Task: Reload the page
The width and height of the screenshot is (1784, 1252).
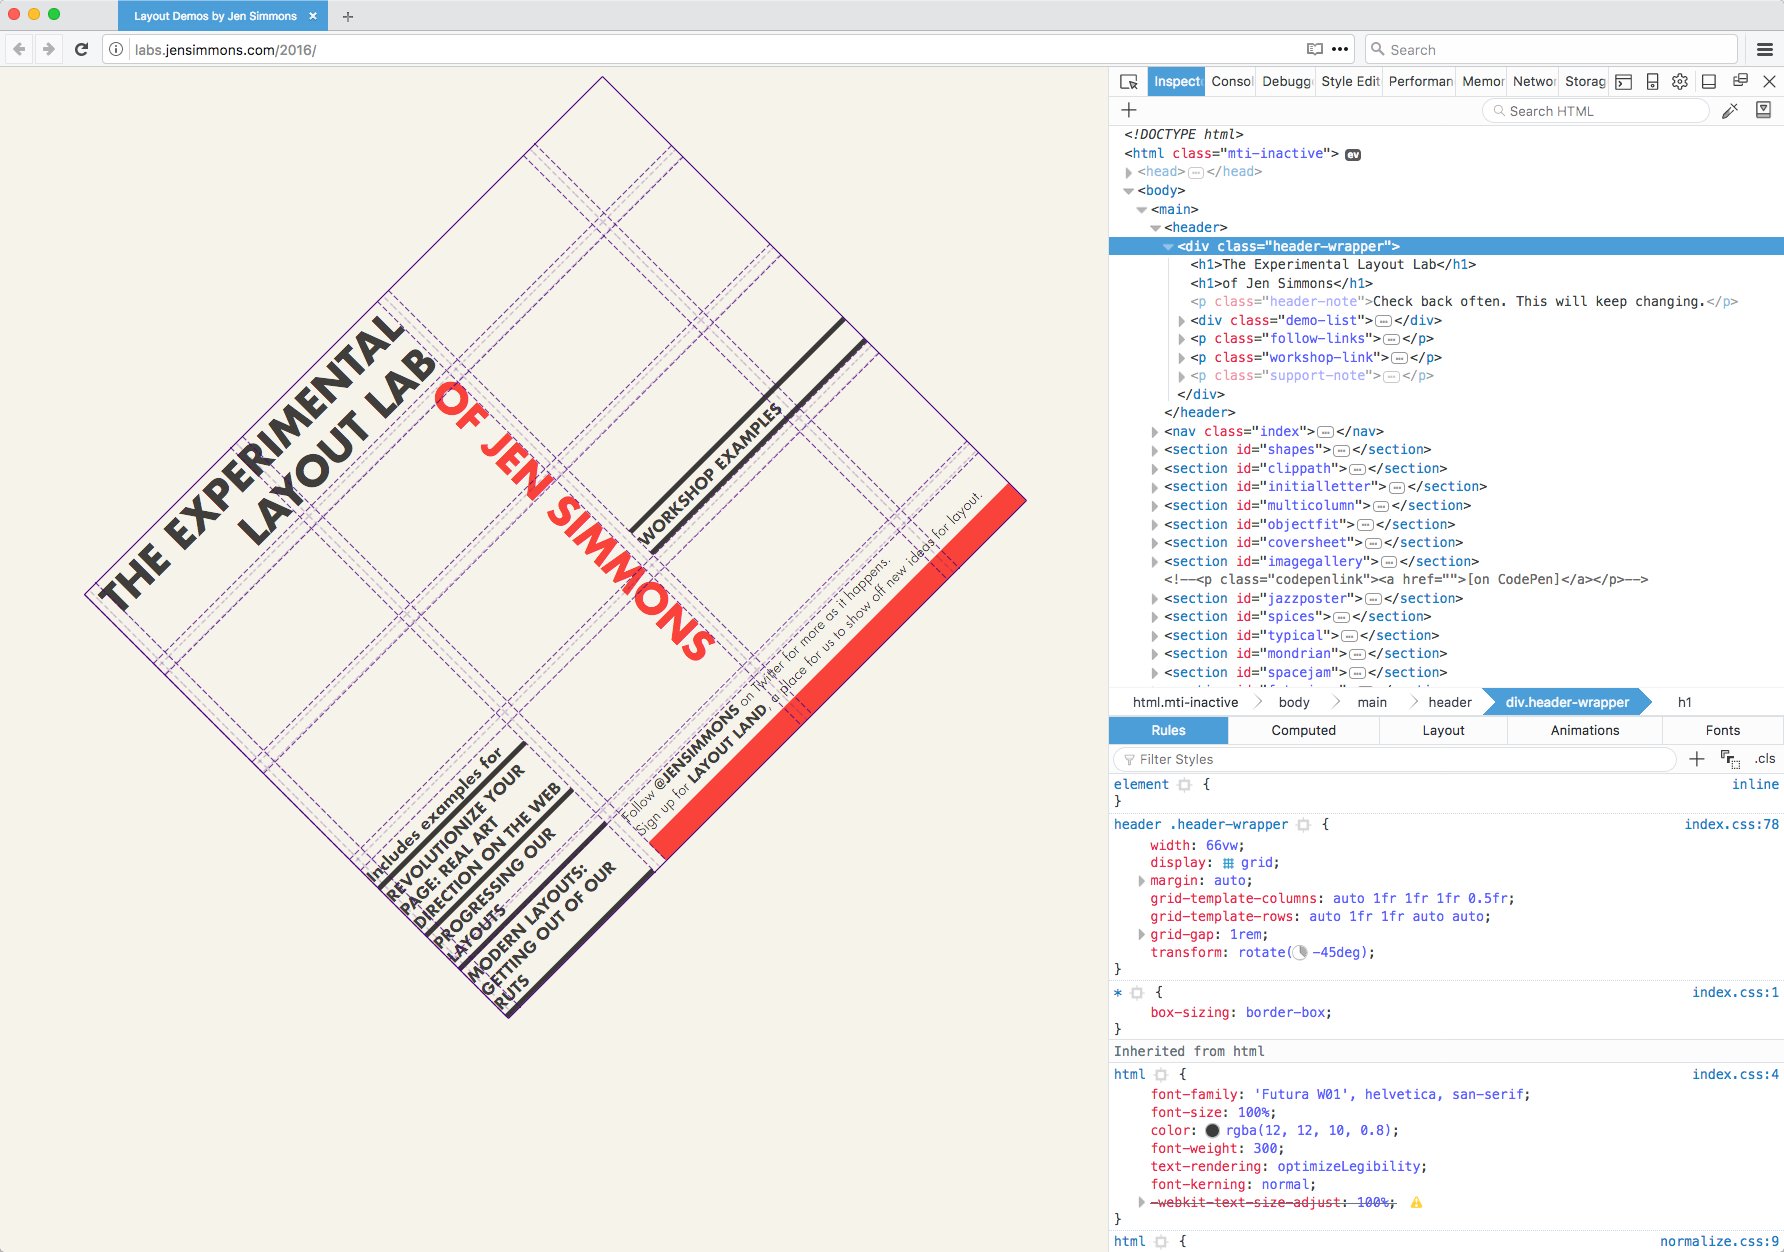Action: coord(81,49)
